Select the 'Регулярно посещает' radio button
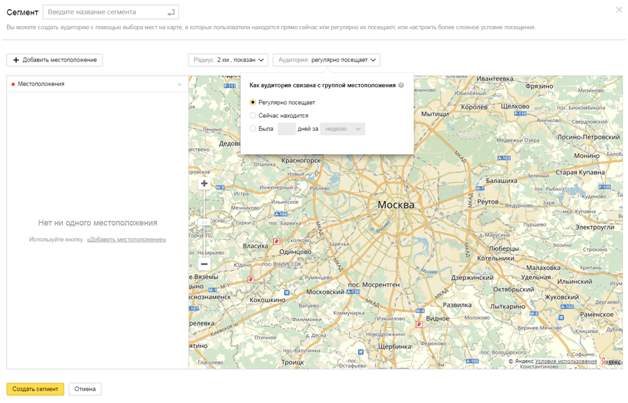 point(253,102)
